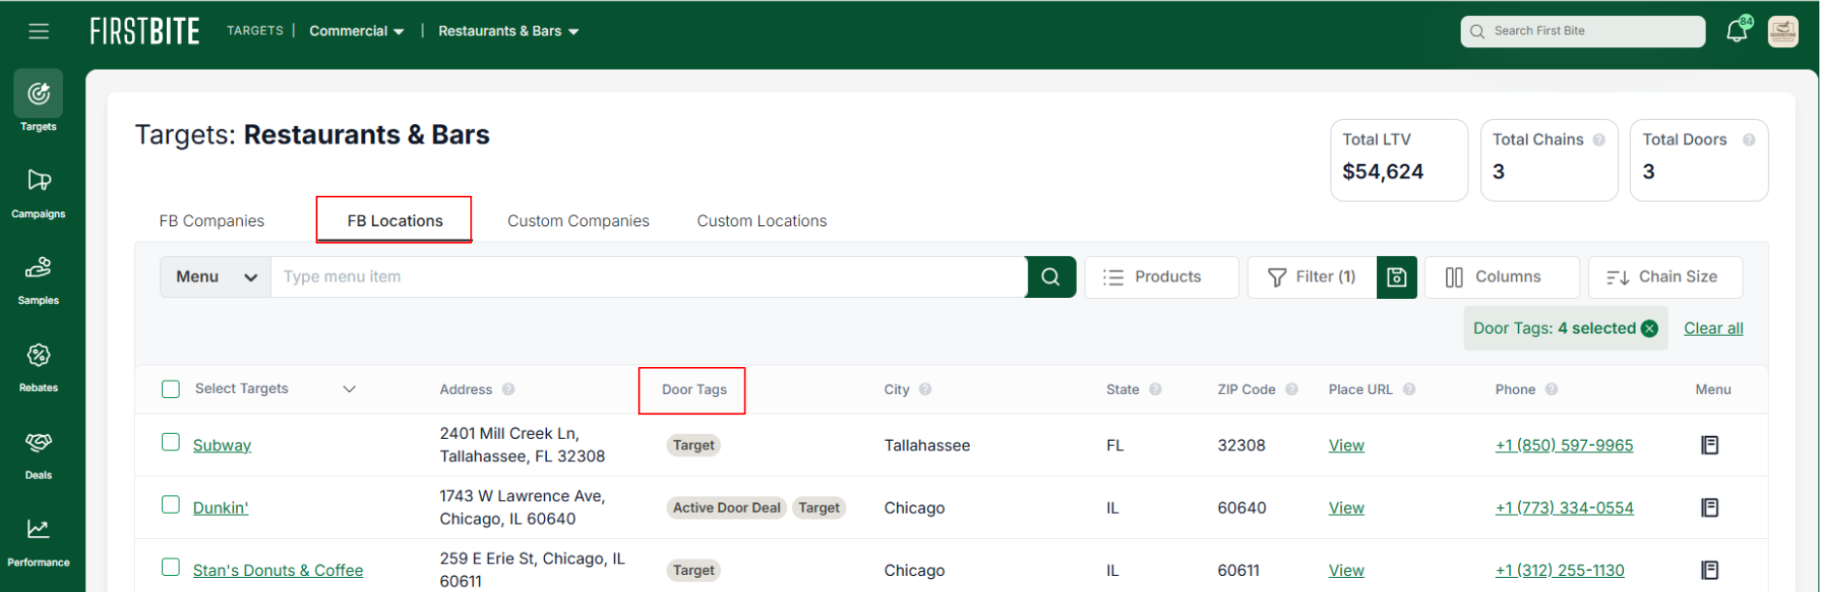Open the Dunkin' location link
Viewport: 1821px width, 592px height.
221,508
